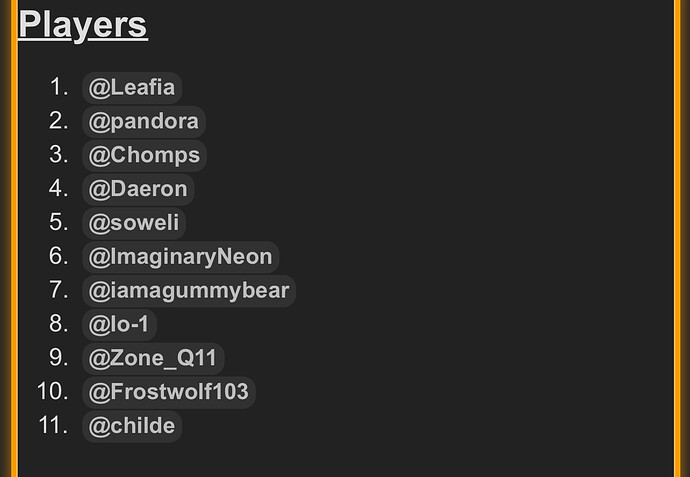
Task: Open @iamagummybear player mention
Action: pyautogui.click(x=189, y=291)
